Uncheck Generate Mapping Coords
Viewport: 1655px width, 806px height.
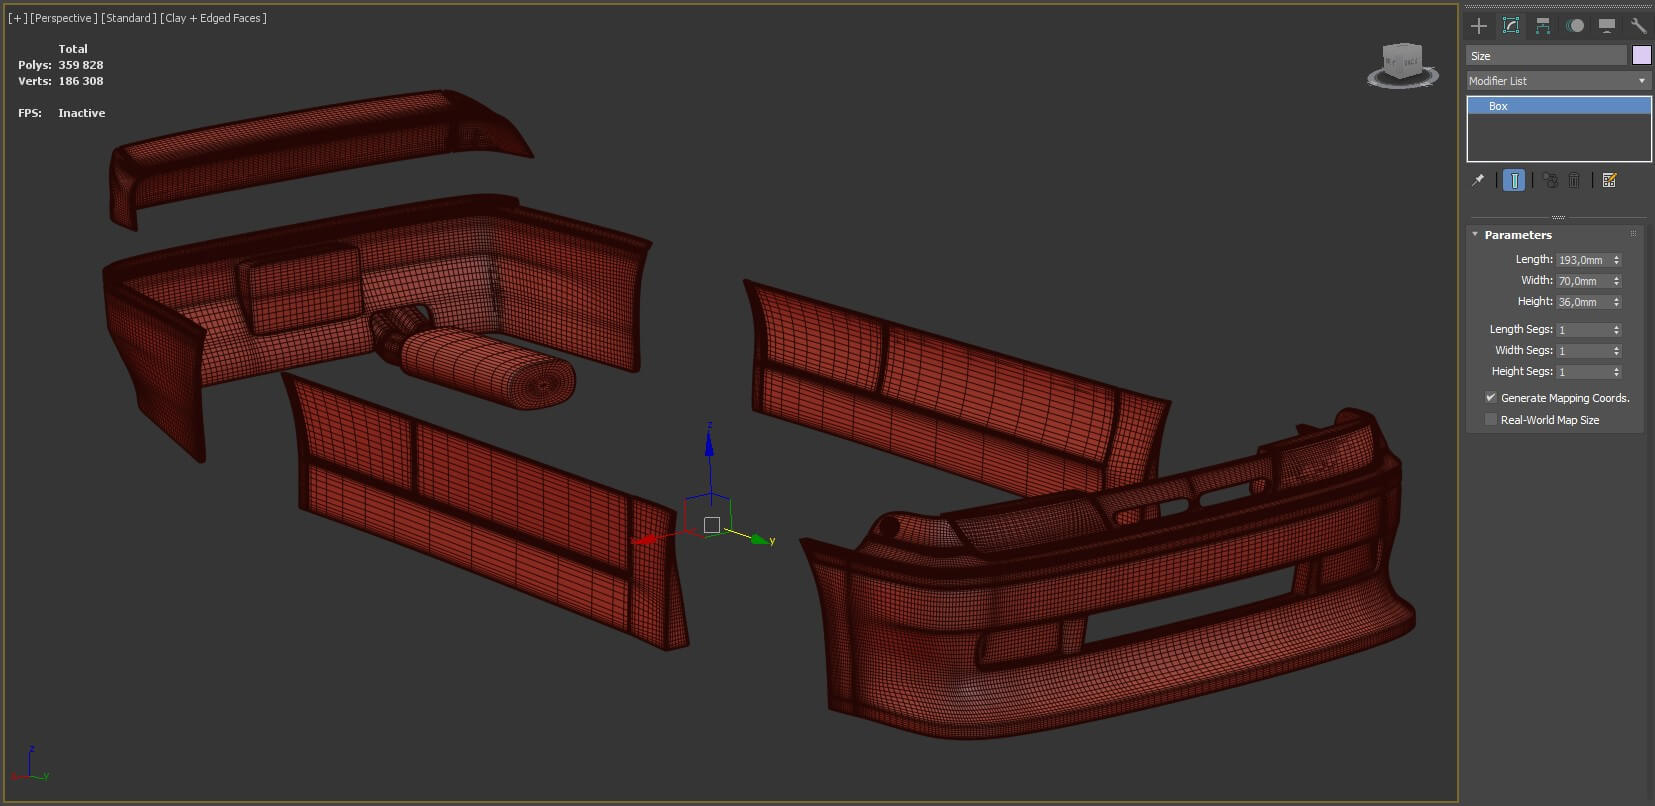coord(1491,397)
